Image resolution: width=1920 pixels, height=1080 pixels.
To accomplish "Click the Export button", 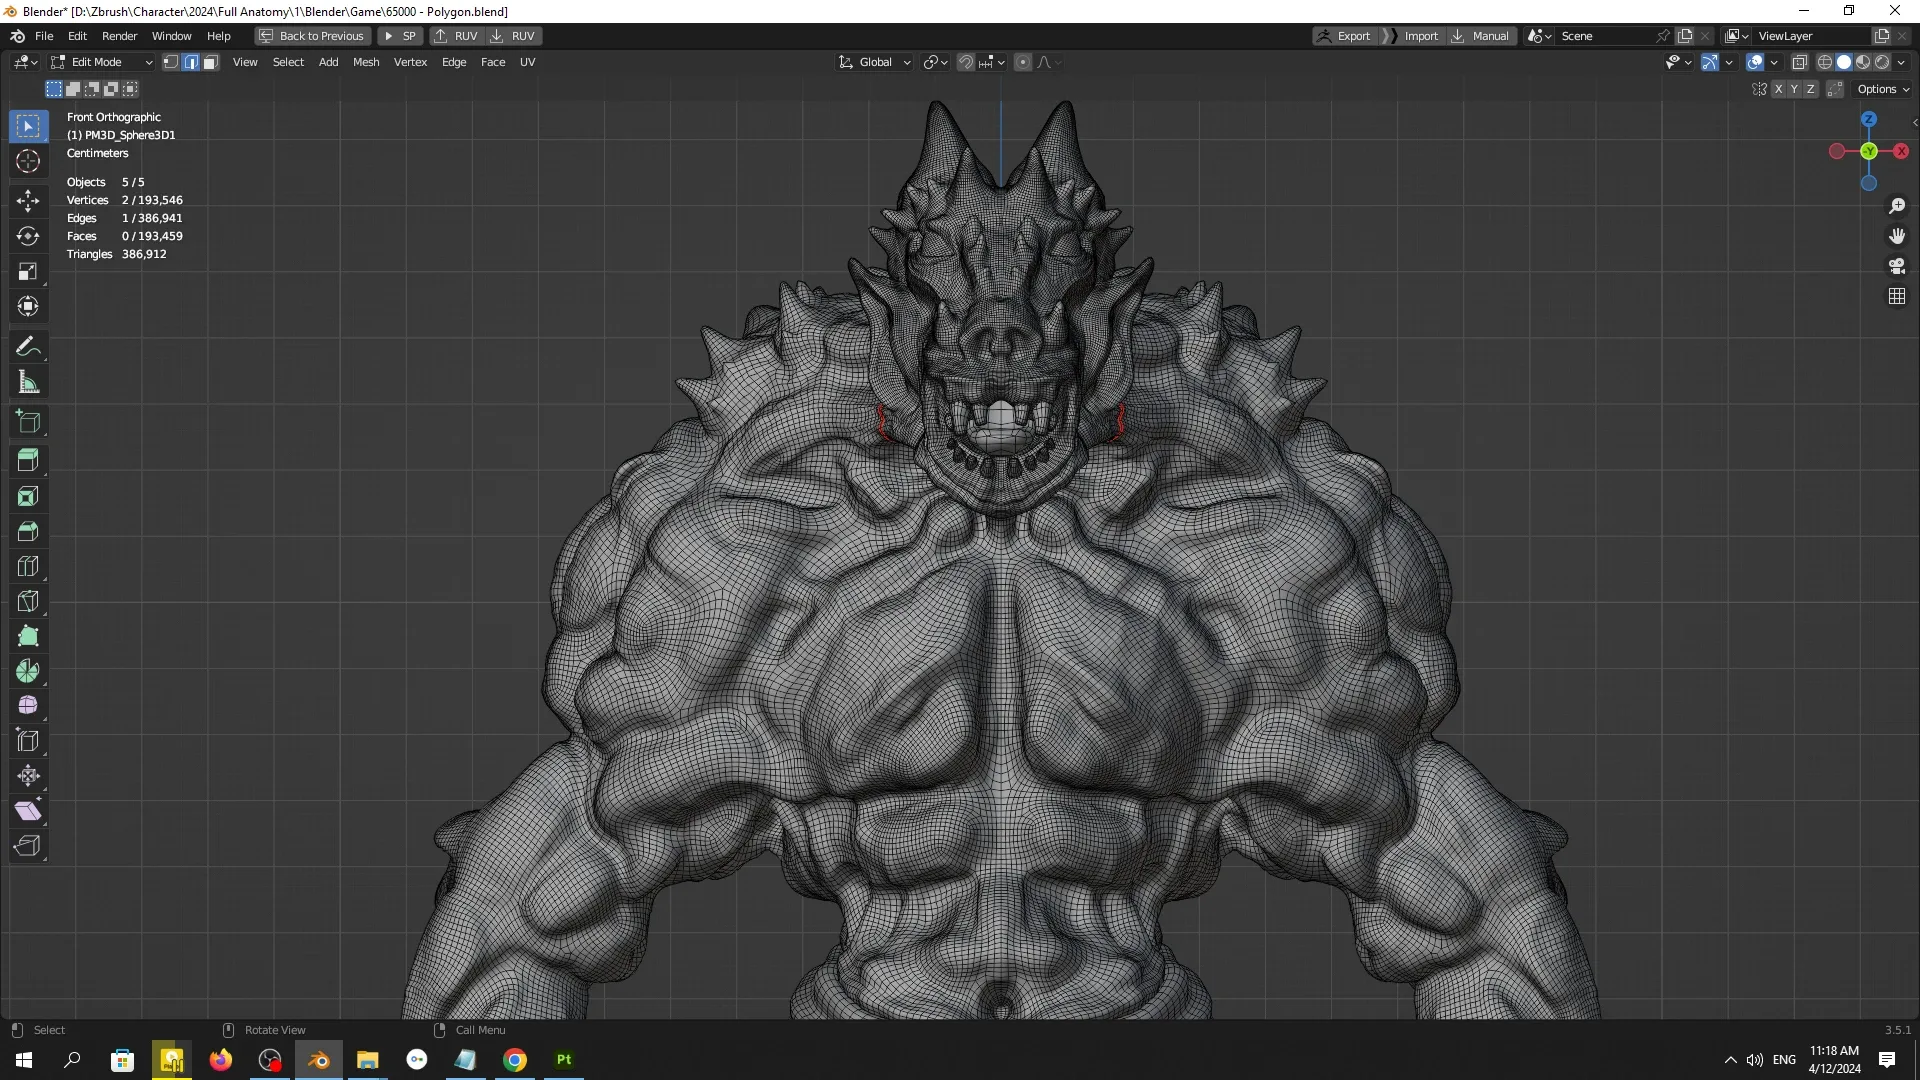I will point(1344,36).
